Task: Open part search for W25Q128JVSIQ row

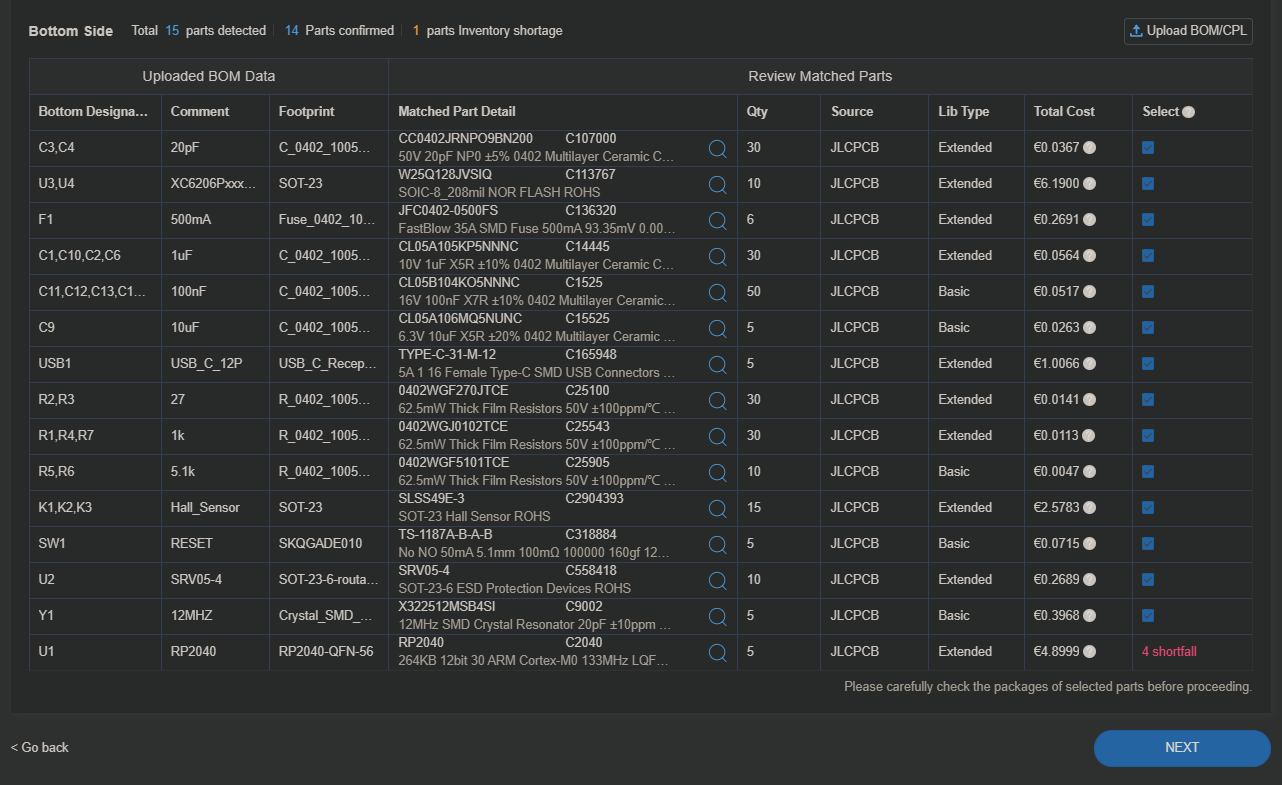Action: pos(717,185)
